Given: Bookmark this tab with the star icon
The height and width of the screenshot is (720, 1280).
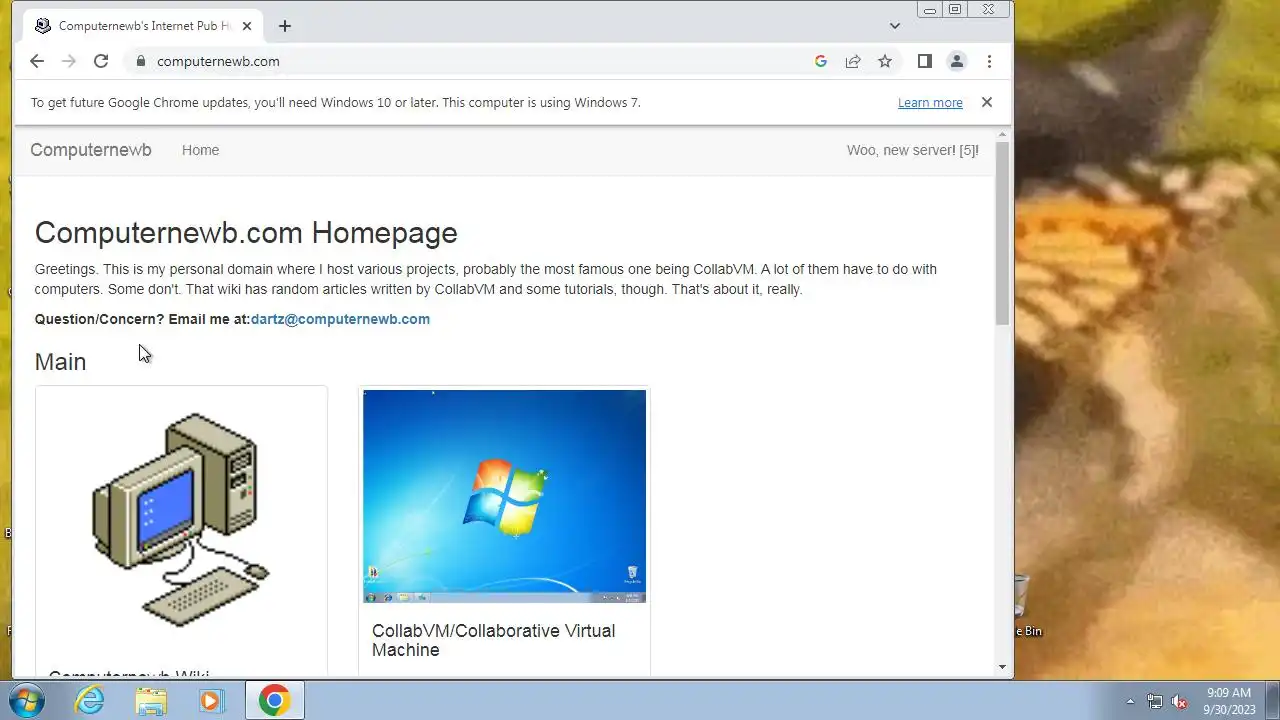Looking at the screenshot, I should (x=885, y=61).
